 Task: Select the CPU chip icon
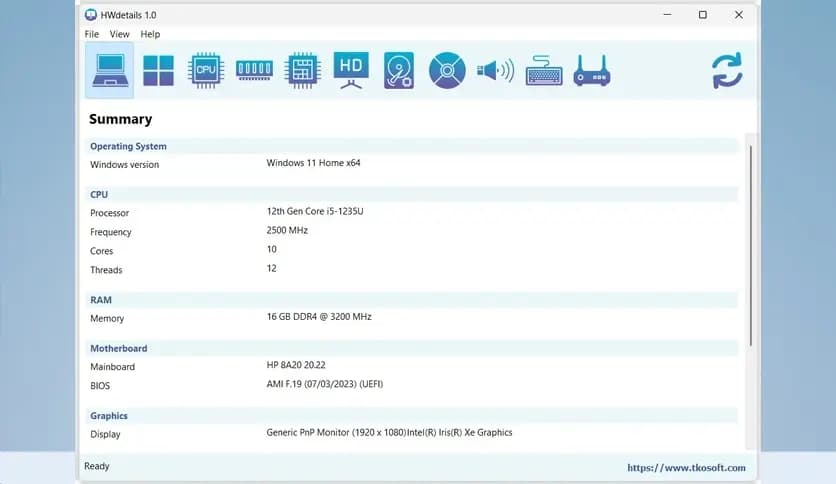coord(206,70)
